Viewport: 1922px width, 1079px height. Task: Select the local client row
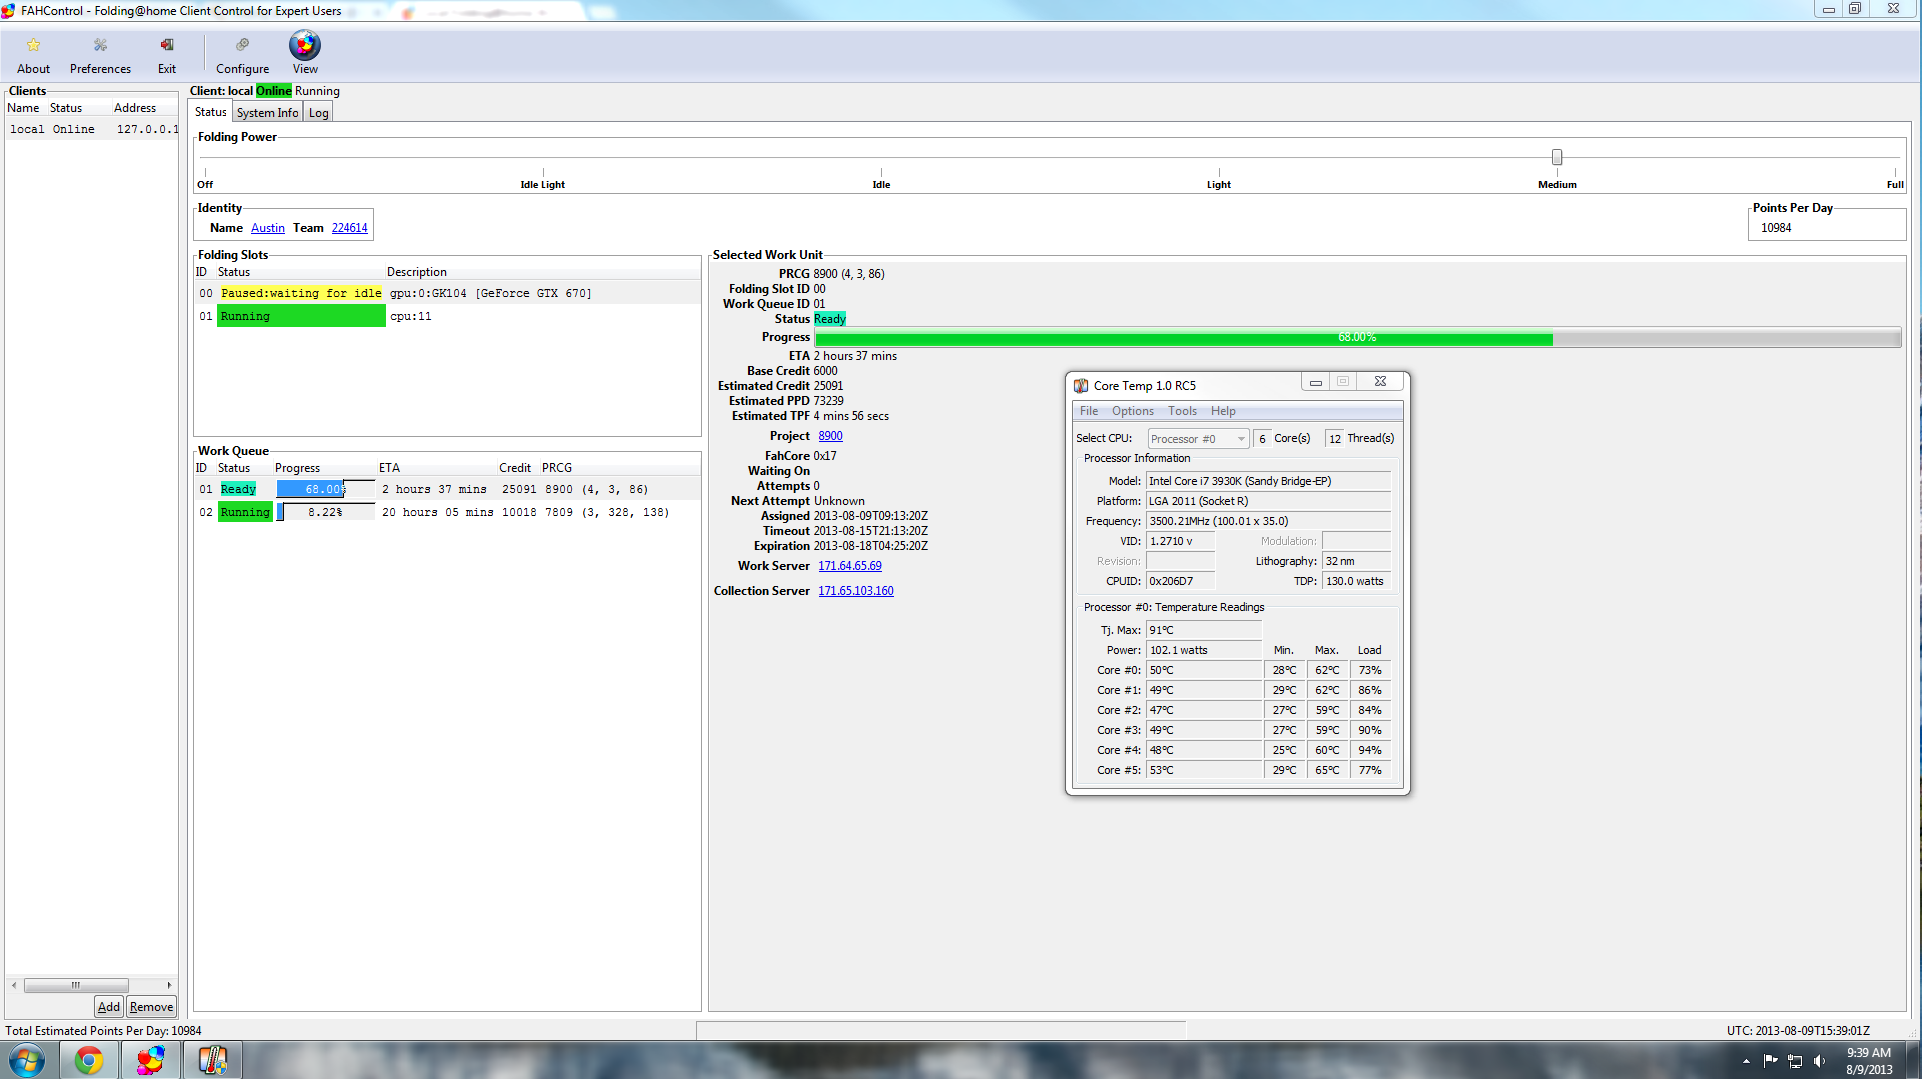click(x=92, y=129)
